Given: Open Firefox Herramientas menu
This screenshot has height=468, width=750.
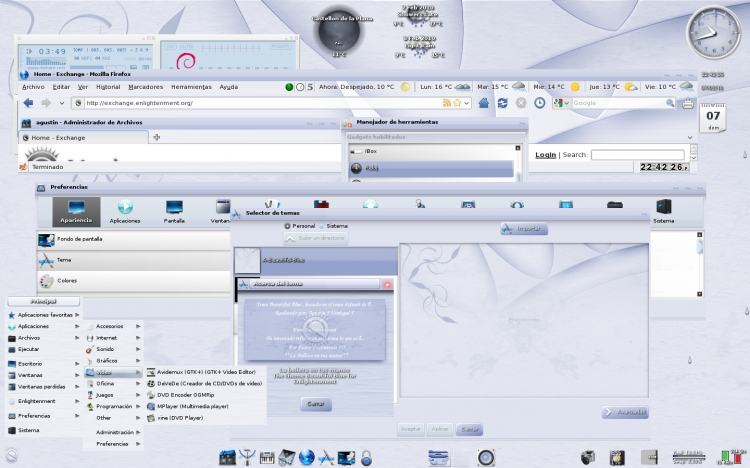Looking at the screenshot, I should [x=191, y=87].
